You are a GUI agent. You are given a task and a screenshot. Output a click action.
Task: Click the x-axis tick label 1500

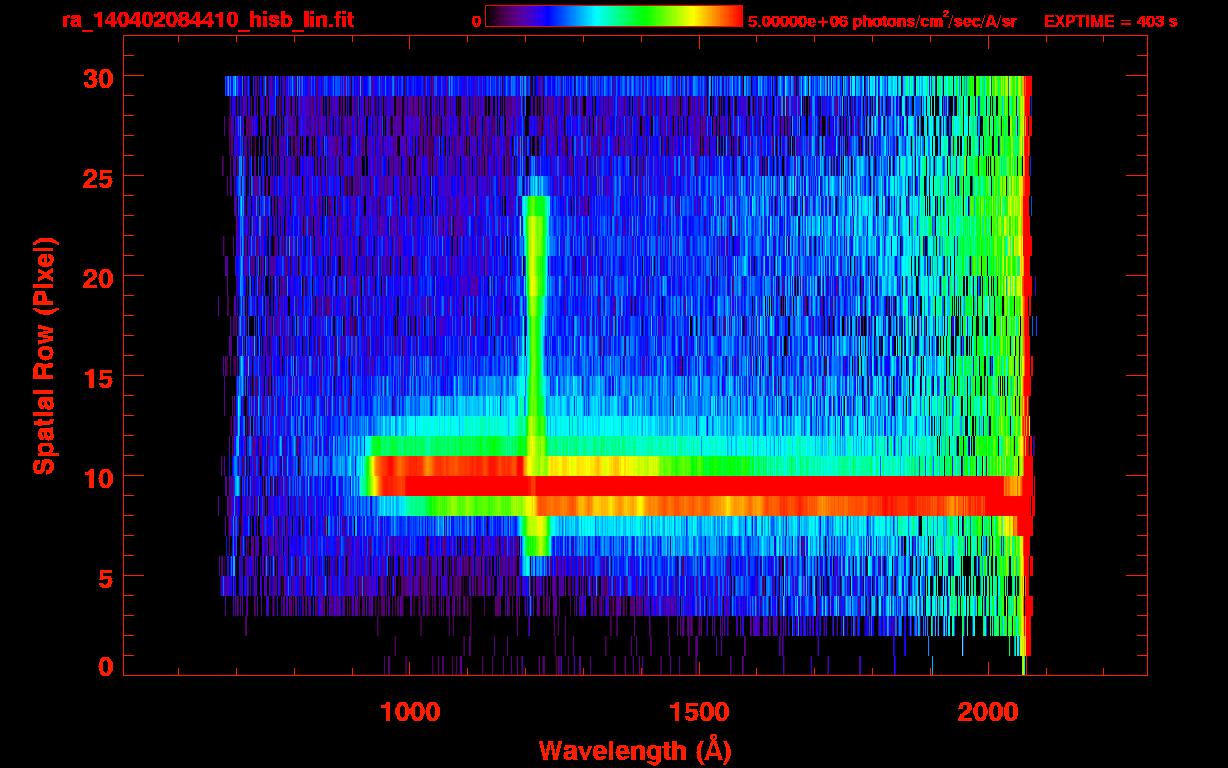[x=699, y=712]
